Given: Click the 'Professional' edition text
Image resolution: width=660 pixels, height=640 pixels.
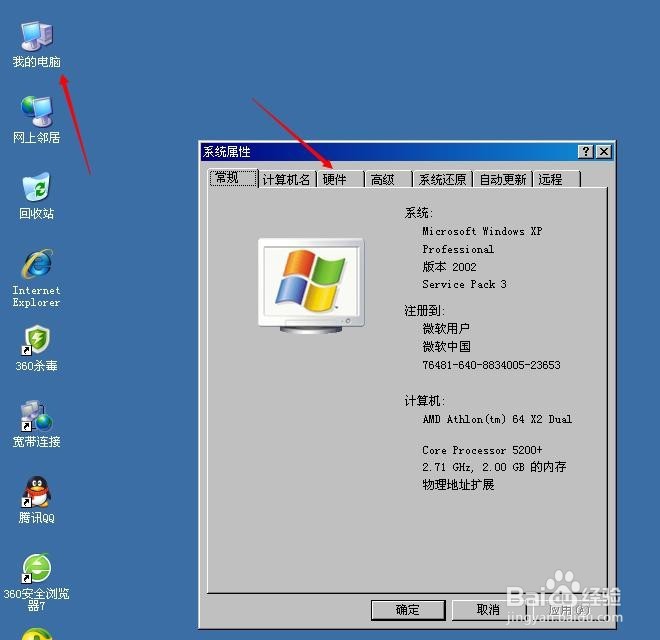Looking at the screenshot, I should click(458, 249).
